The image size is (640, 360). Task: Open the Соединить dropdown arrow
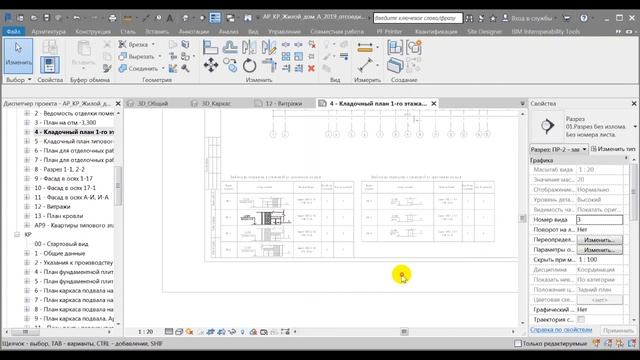click(x=163, y=68)
